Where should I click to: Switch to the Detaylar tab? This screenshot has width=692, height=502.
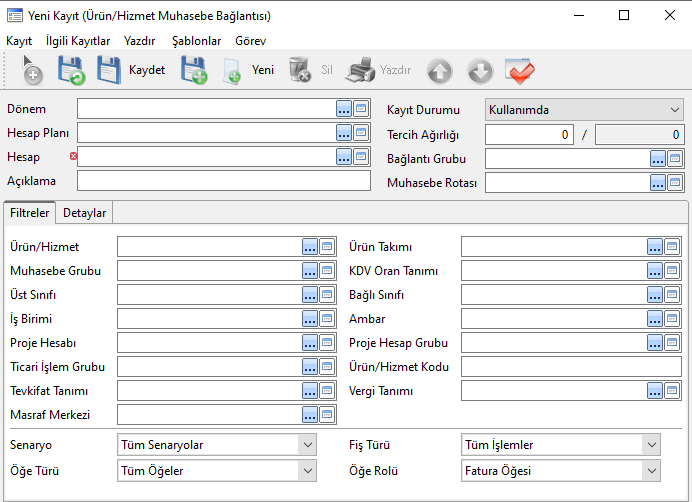coord(85,212)
